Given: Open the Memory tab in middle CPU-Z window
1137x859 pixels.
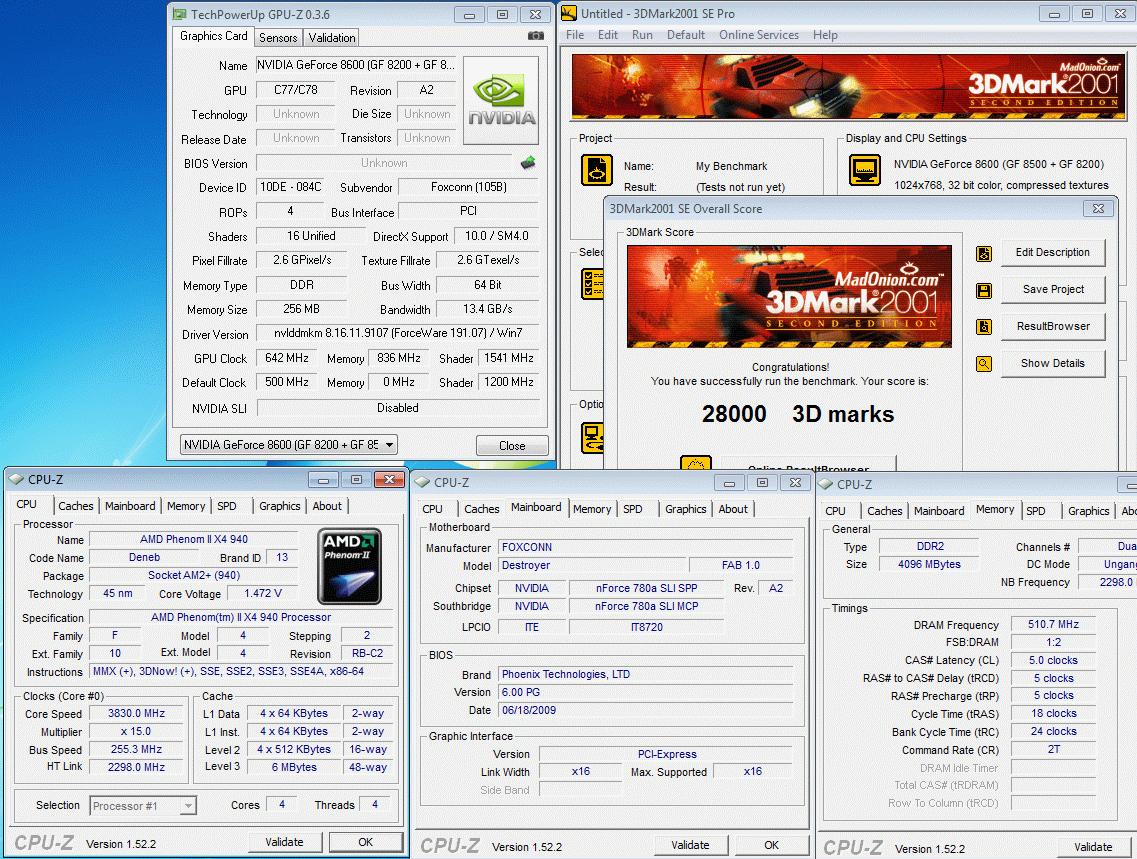Looking at the screenshot, I should pyautogui.click(x=592, y=509).
